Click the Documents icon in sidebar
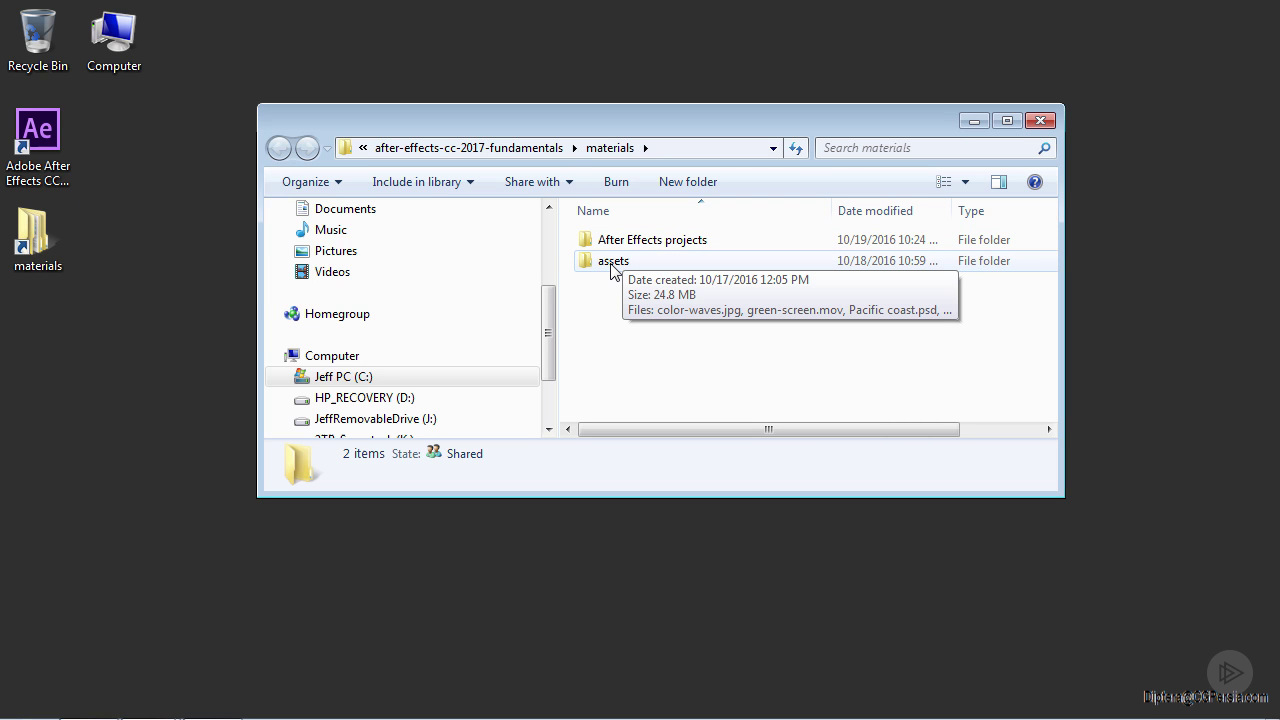 coord(302,209)
